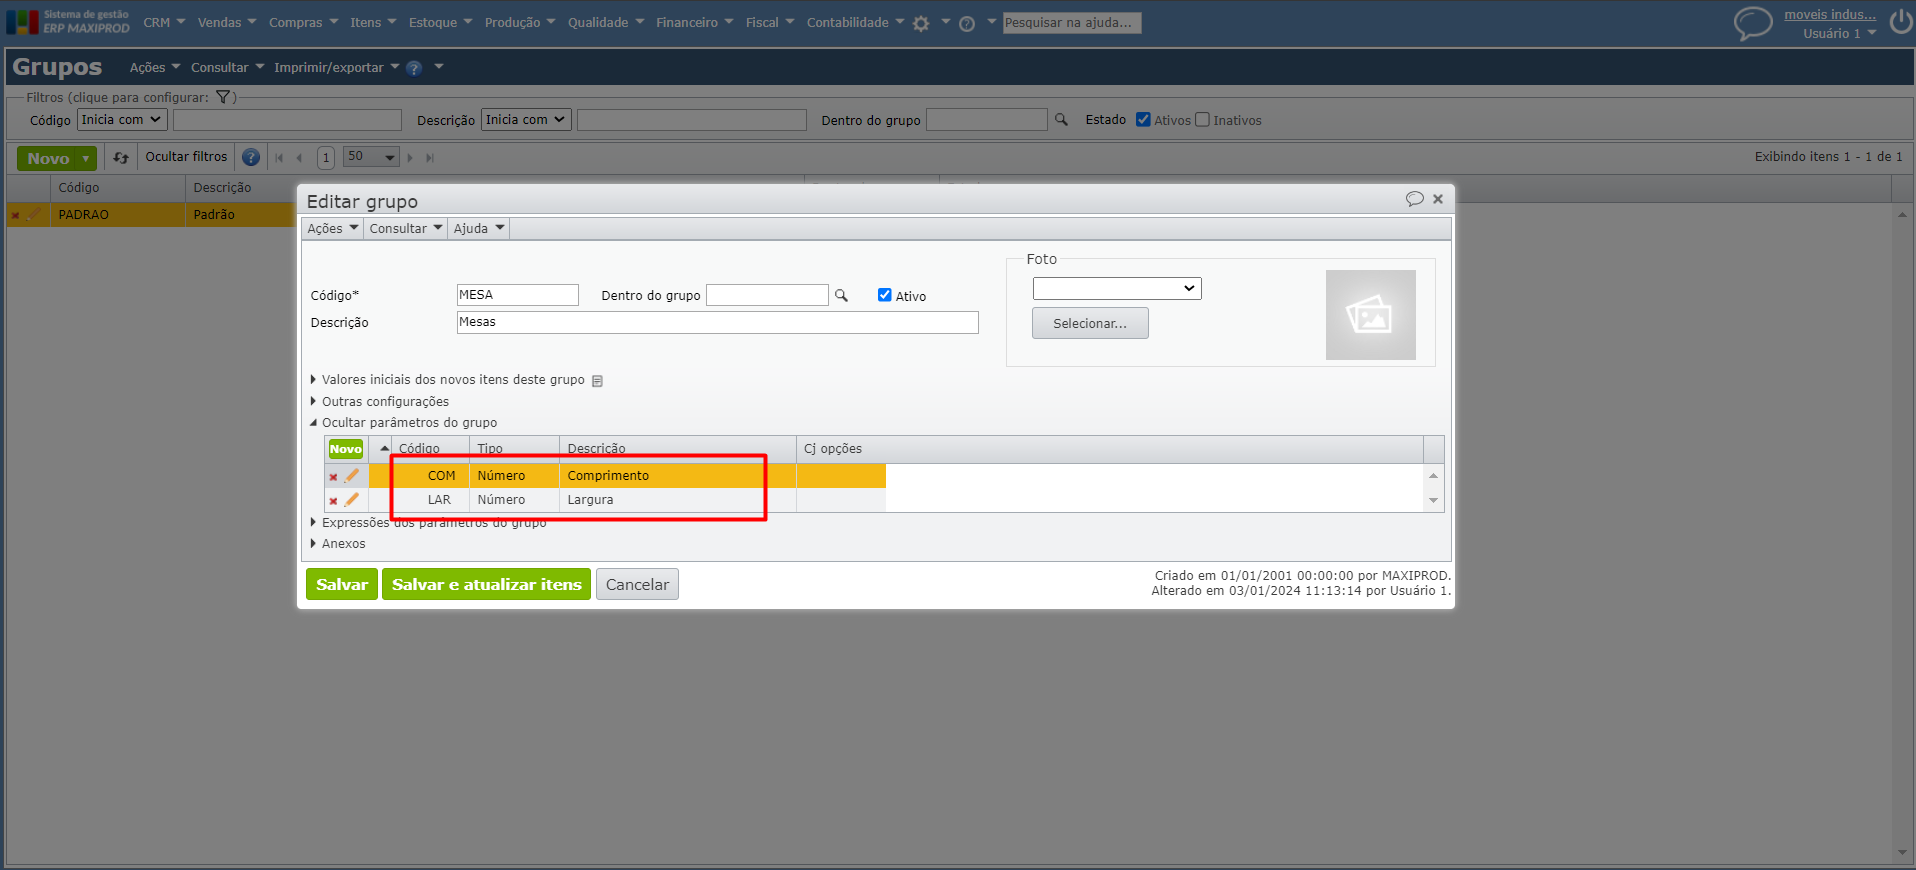Check the Inativos filter checkbox
Screen dimensions: 1916x870
[x=1202, y=120]
